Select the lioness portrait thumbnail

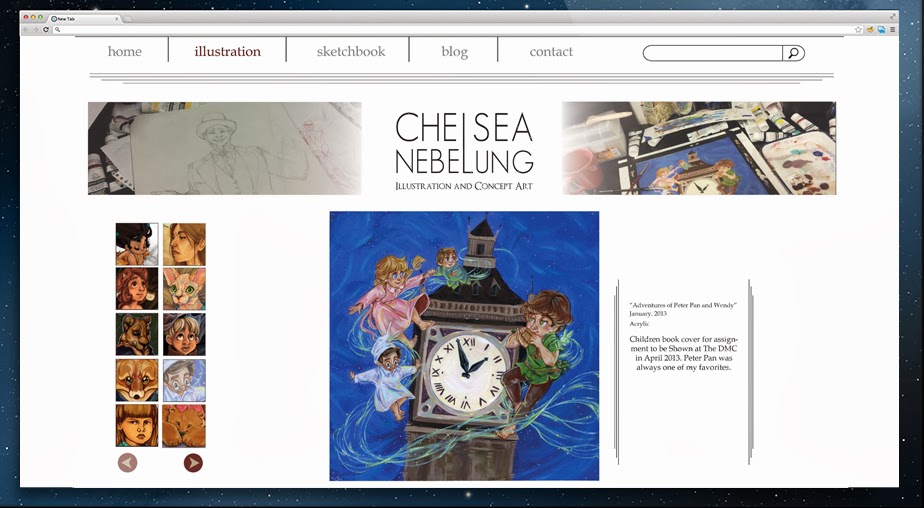(x=137, y=334)
